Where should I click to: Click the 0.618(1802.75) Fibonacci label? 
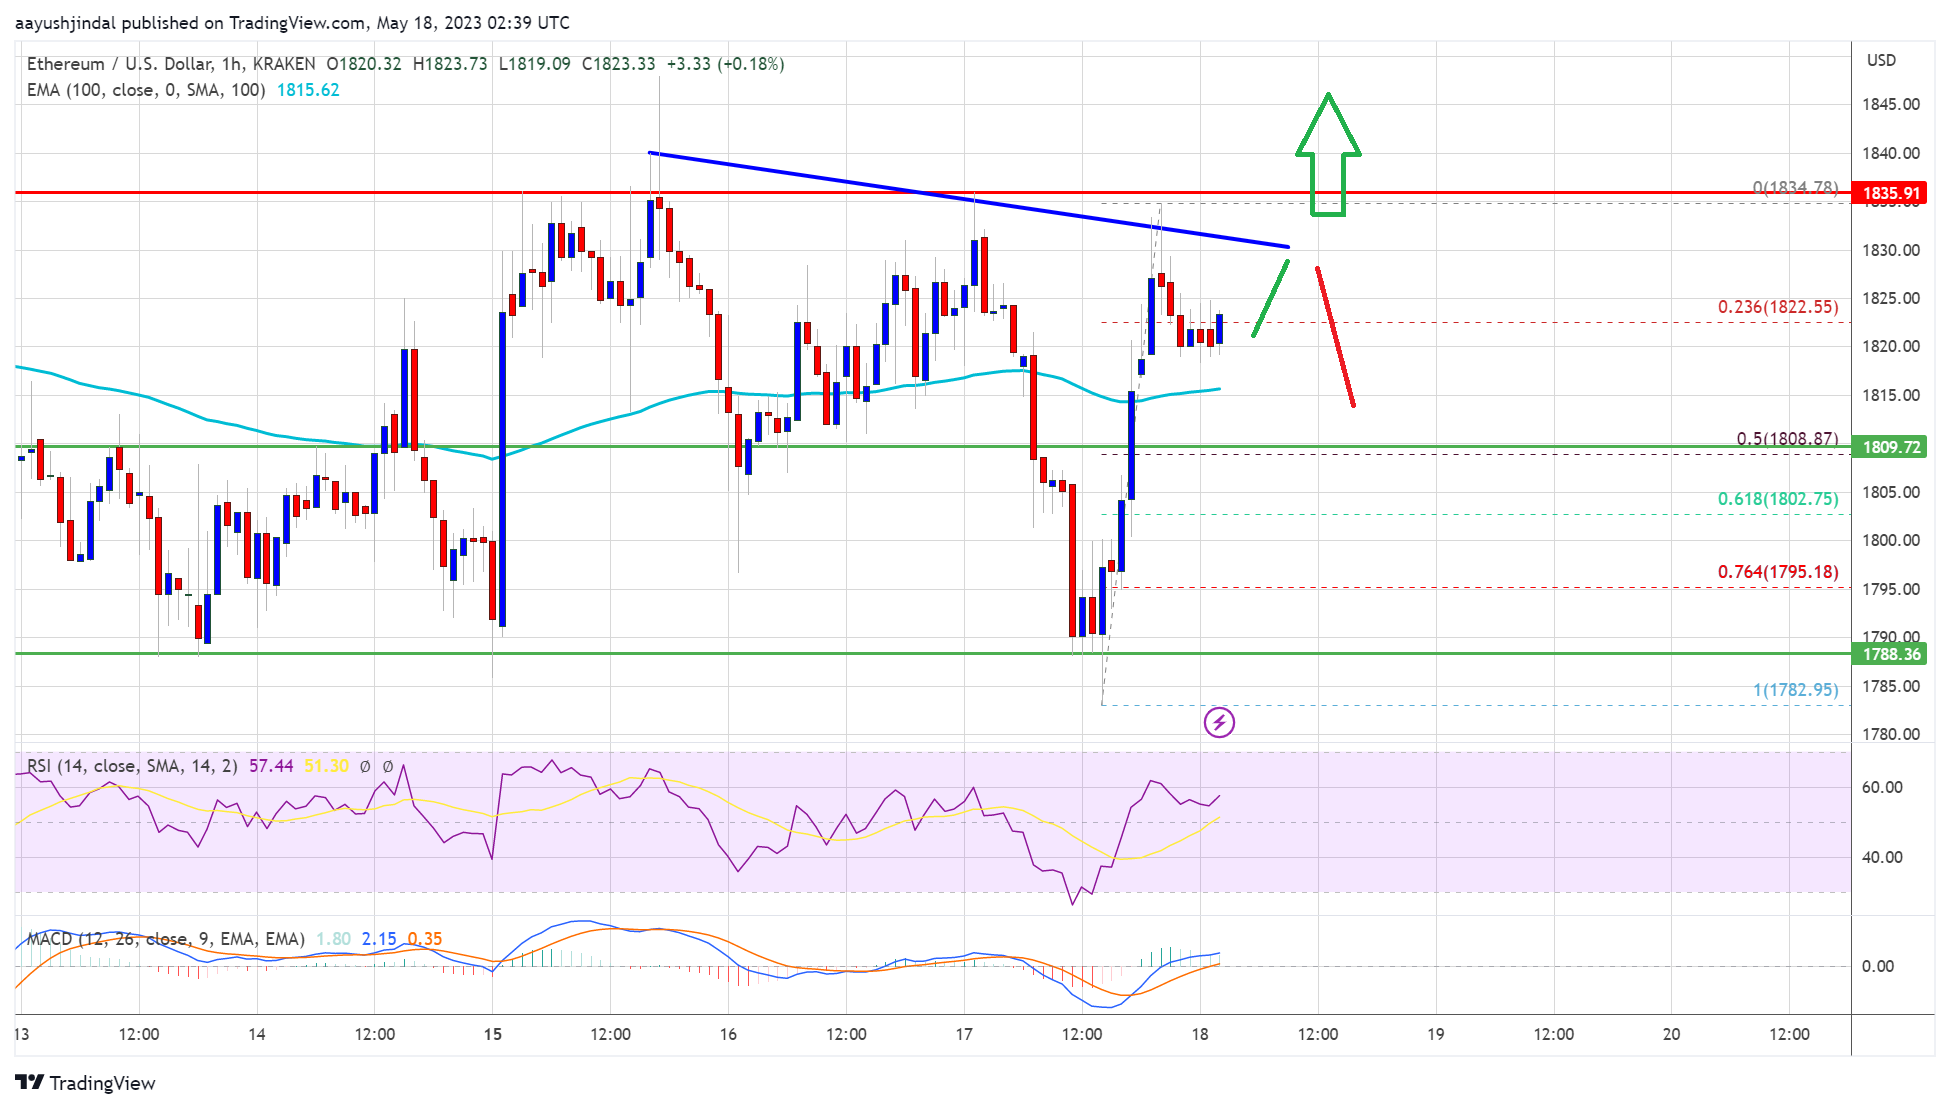tap(1777, 499)
